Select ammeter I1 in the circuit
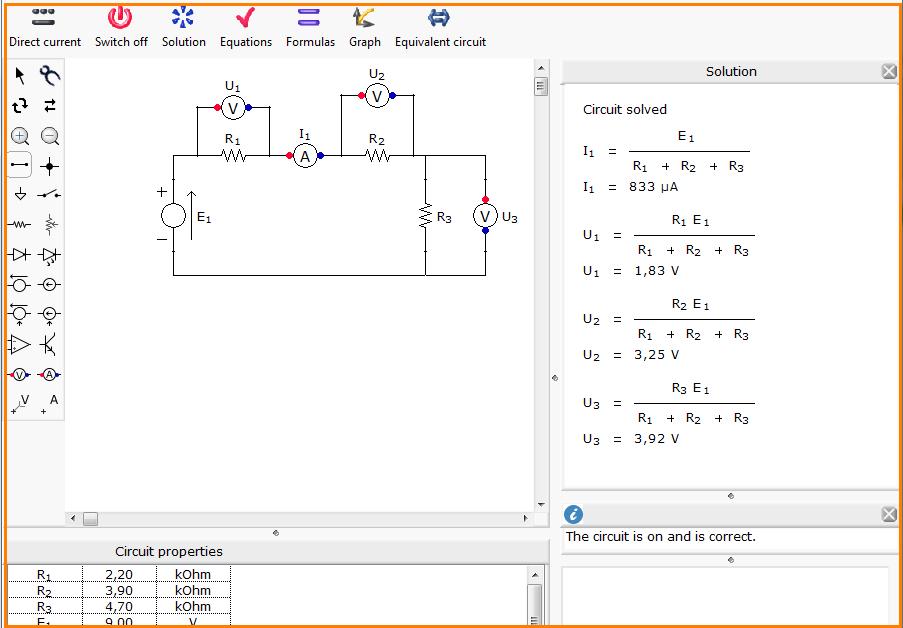 (305, 156)
